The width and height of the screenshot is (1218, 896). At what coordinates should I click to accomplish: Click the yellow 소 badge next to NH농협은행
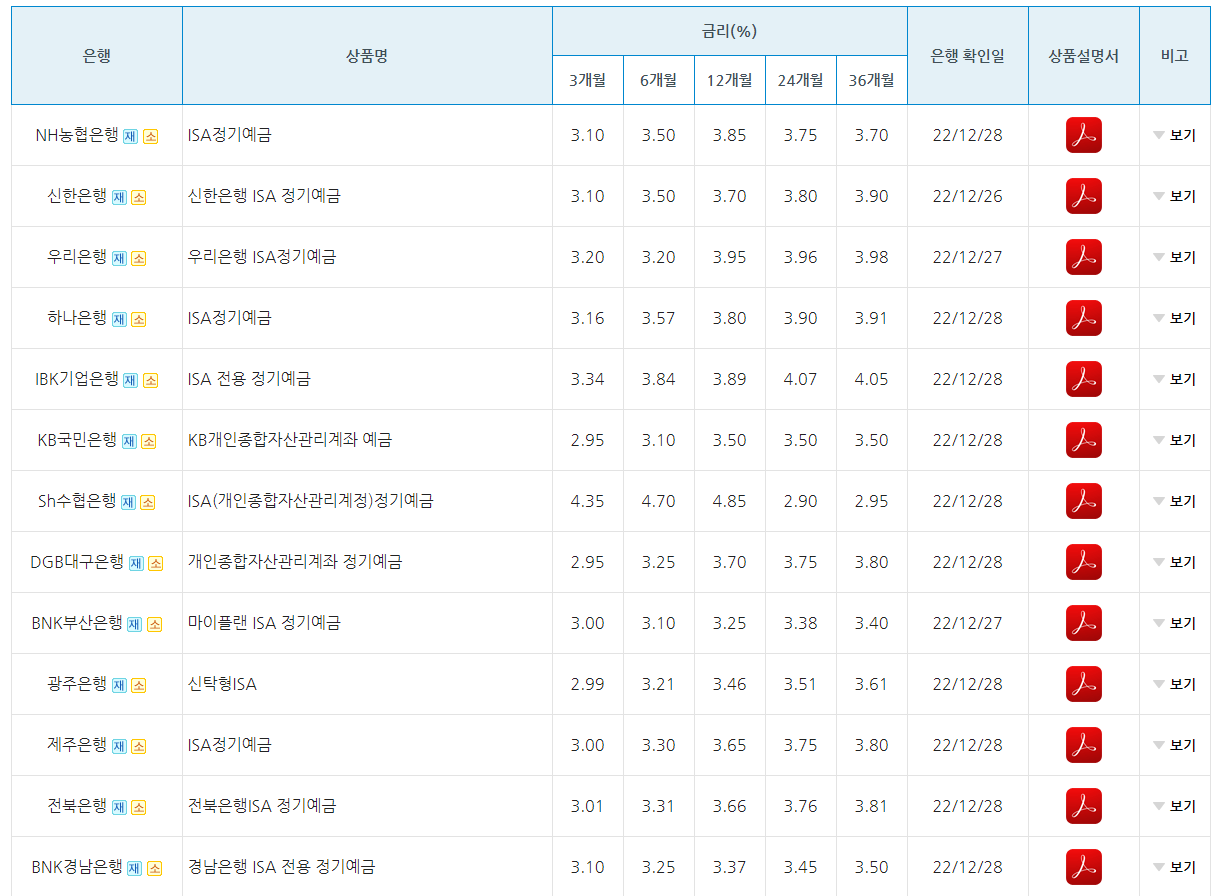tap(150, 137)
